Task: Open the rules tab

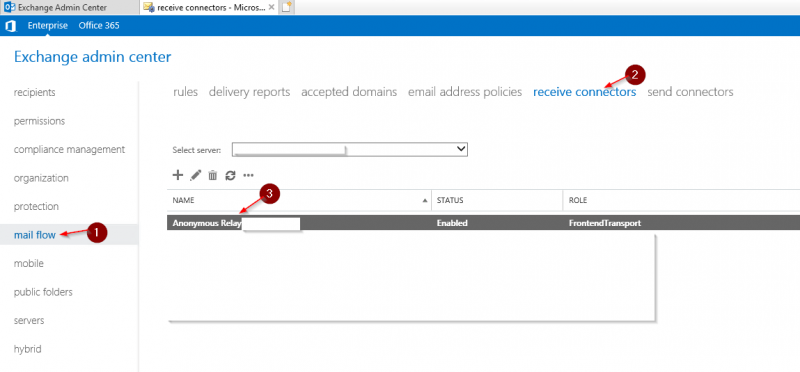Action: tap(186, 92)
